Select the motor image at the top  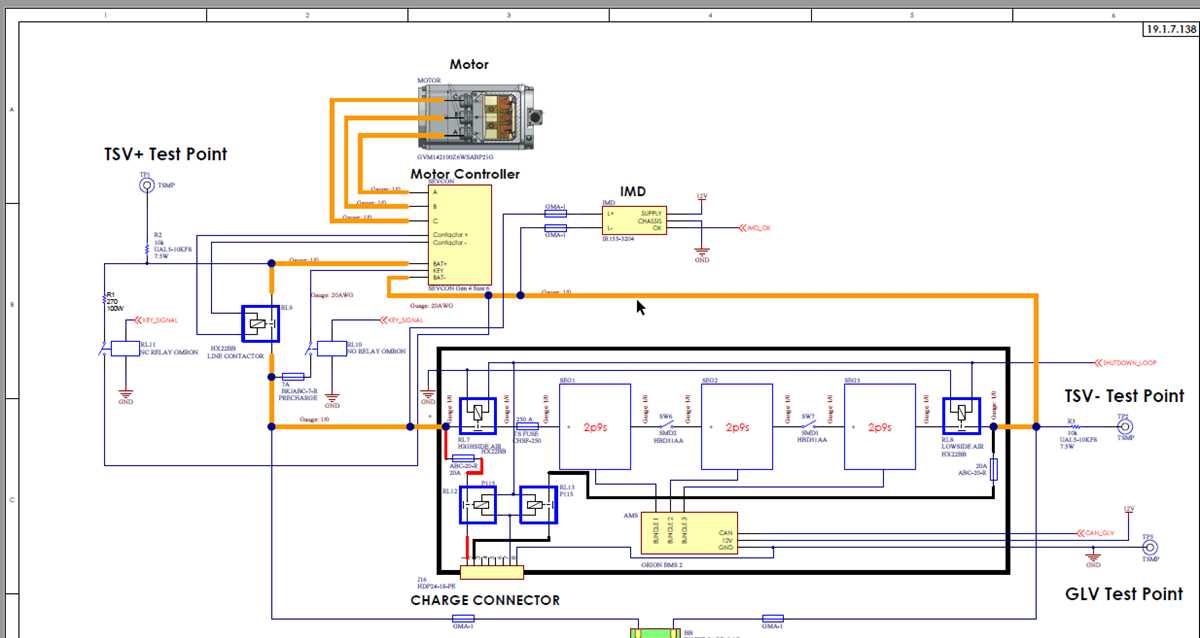(x=480, y=116)
